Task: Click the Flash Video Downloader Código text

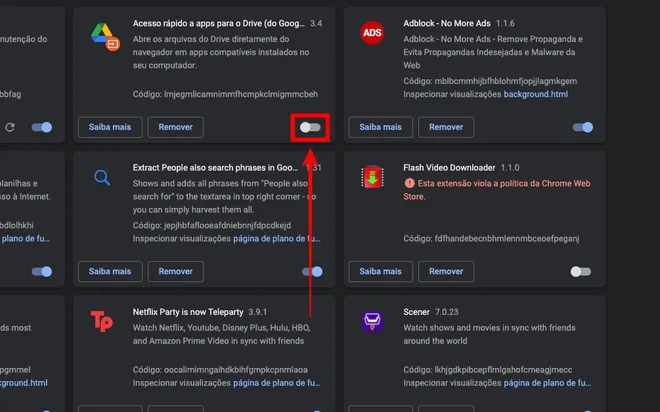Action: pyautogui.click(x=491, y=239)
